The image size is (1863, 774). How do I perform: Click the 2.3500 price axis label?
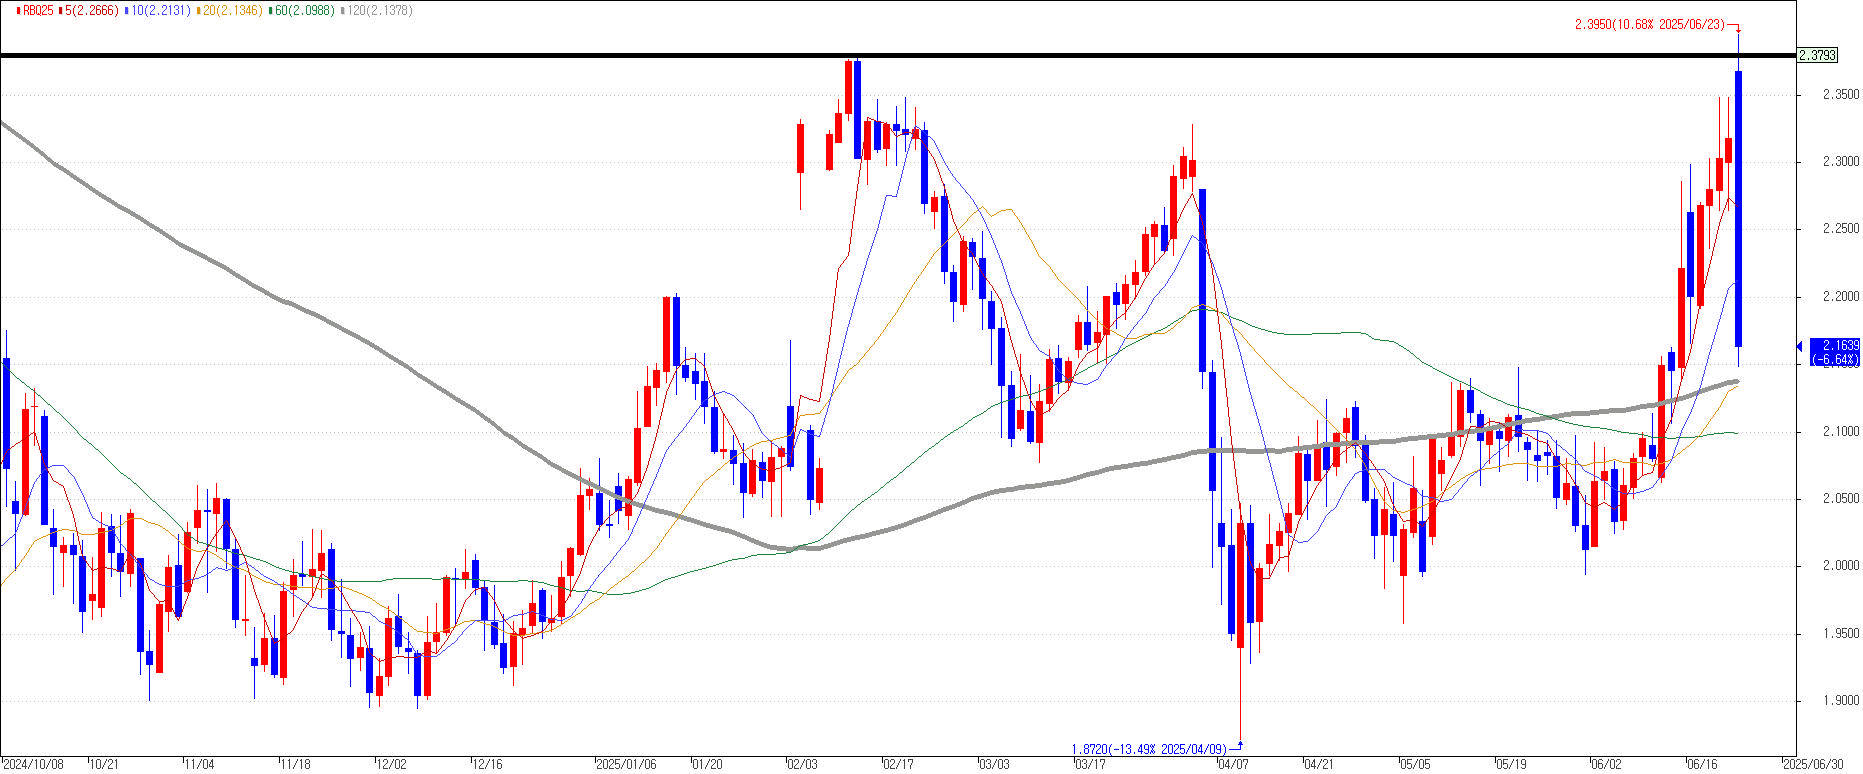[1840, 95]
